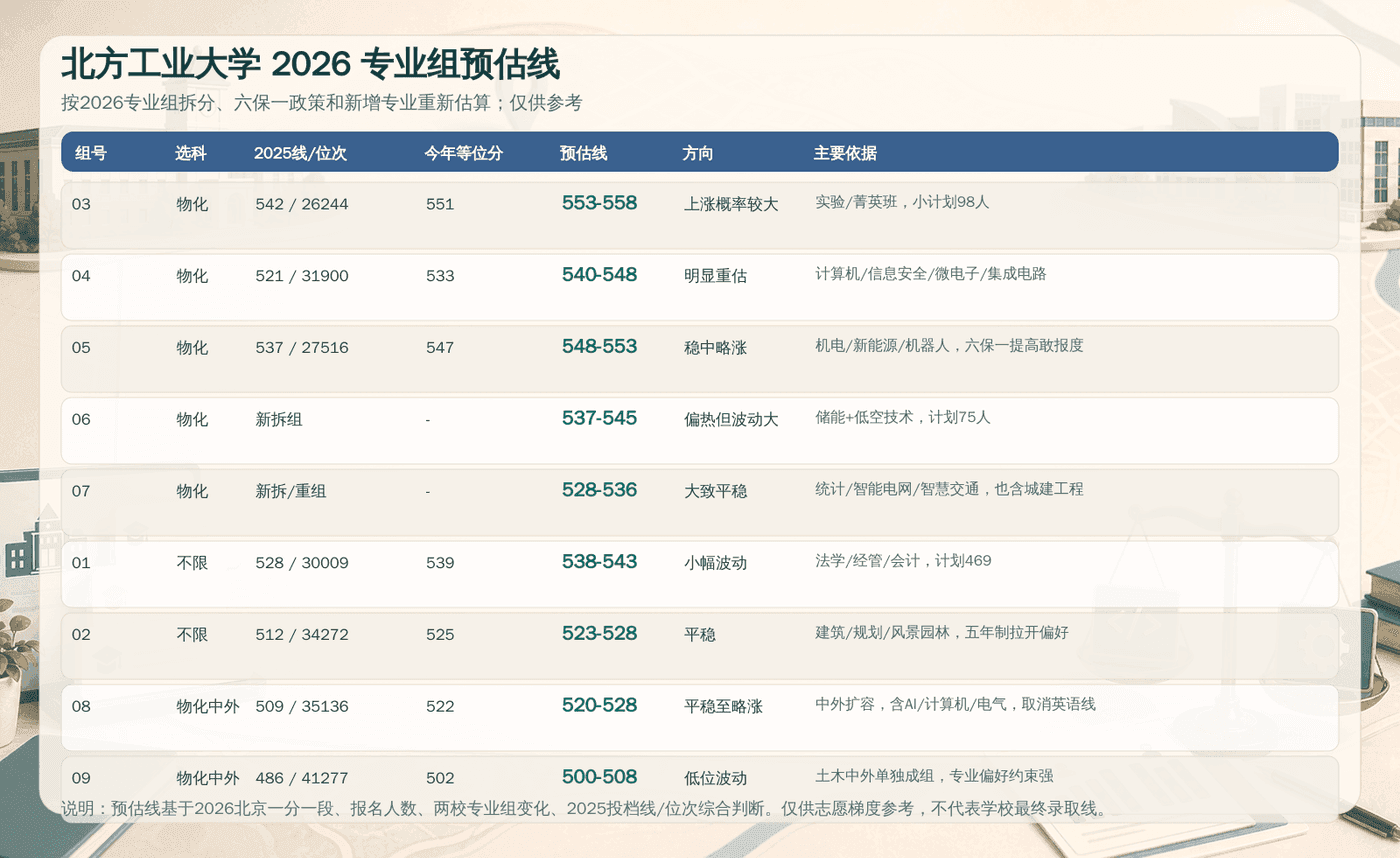Click equivalent score 547

[440, 348]
